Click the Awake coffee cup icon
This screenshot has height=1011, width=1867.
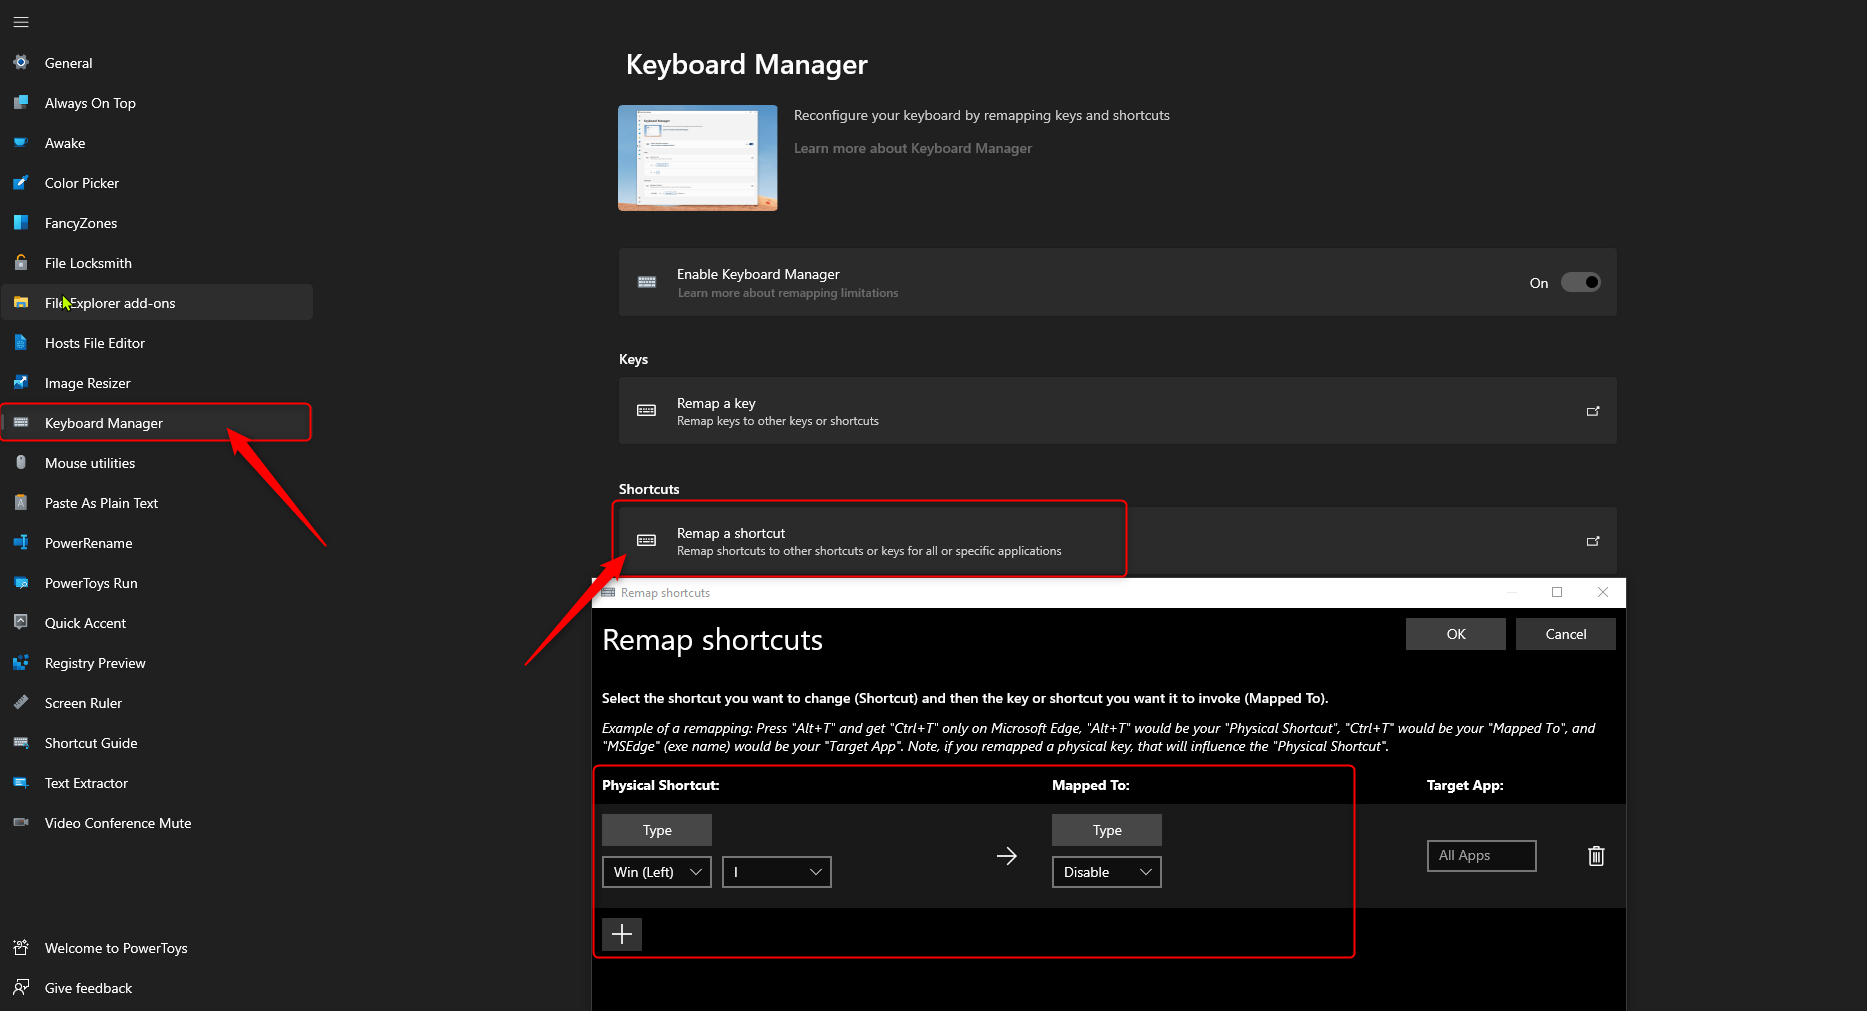pos(21,142)
